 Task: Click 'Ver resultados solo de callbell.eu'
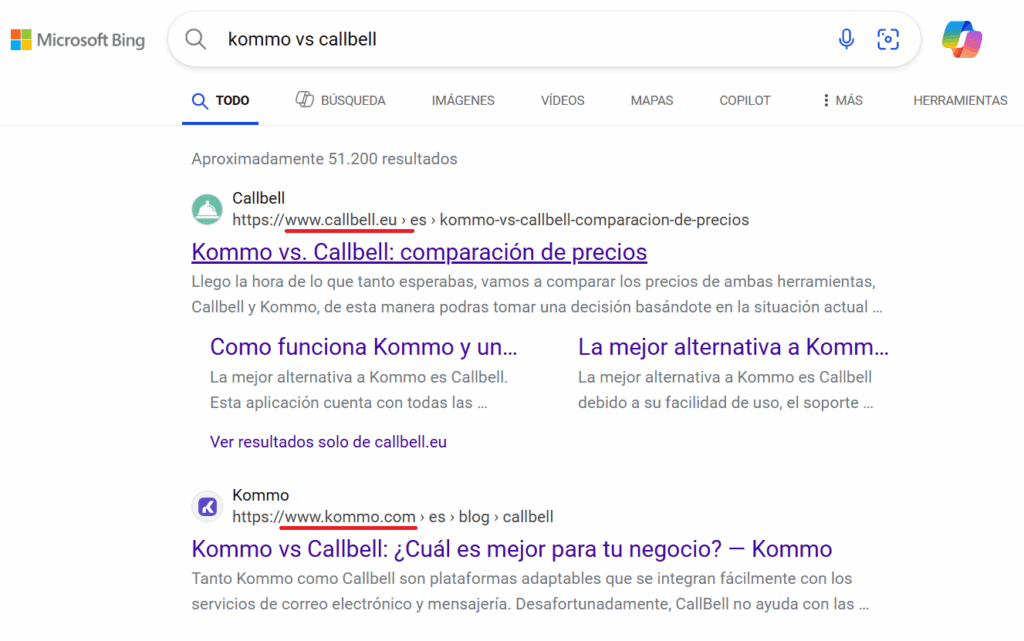328,441
